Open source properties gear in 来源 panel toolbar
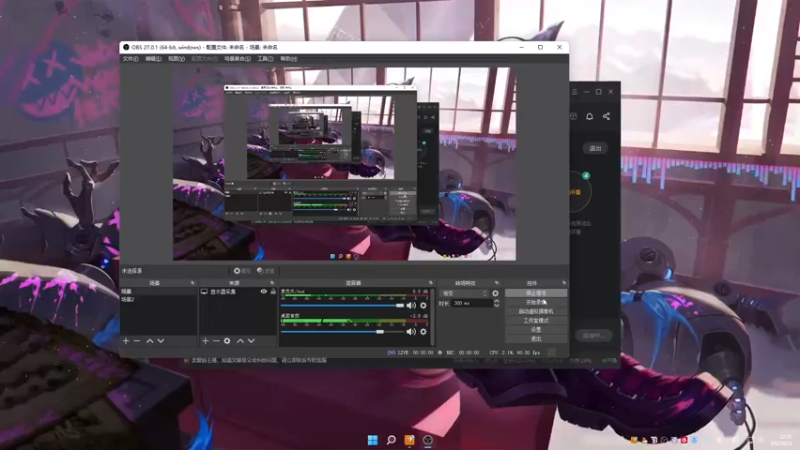 click(x=227, y=341)
